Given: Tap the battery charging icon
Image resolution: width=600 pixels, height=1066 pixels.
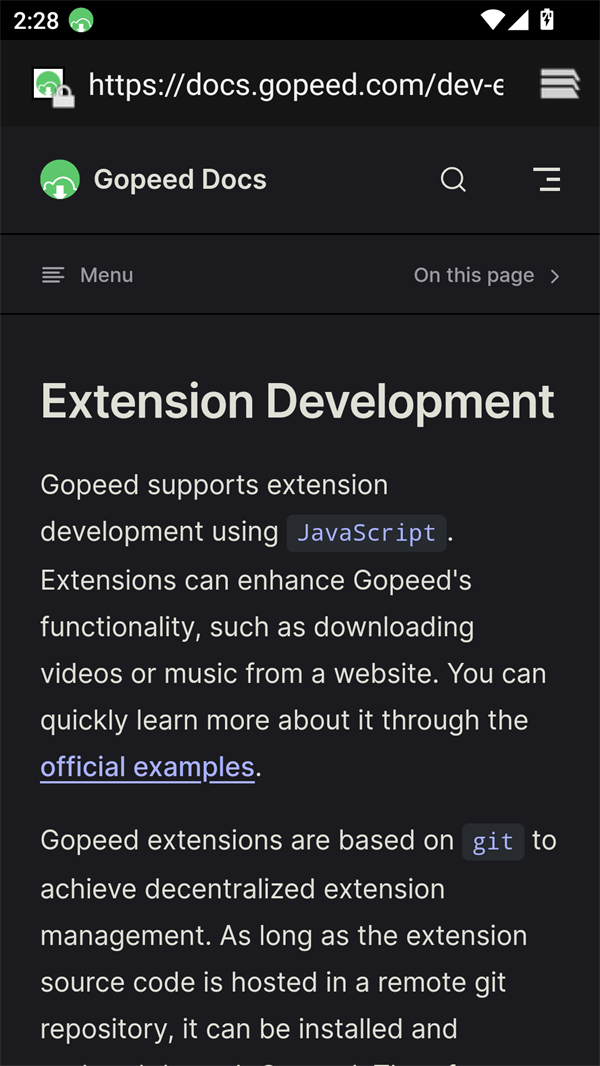Looking at the screenshot, I should pyautogui.click(x=547, y=20).
